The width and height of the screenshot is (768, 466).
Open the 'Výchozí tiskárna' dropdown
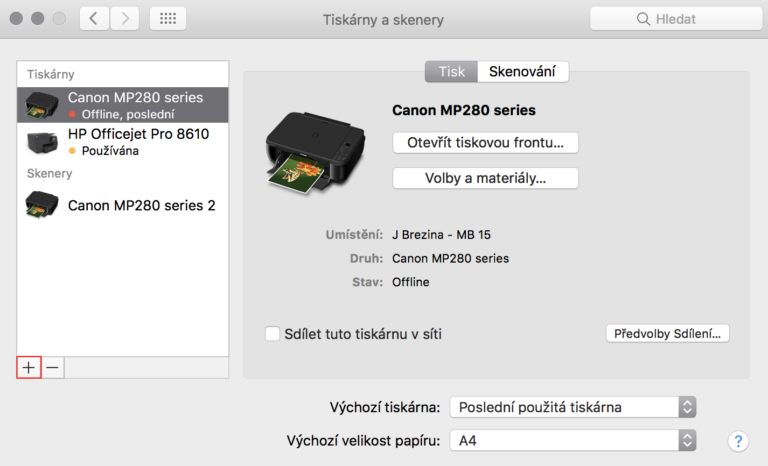point(572,407)
